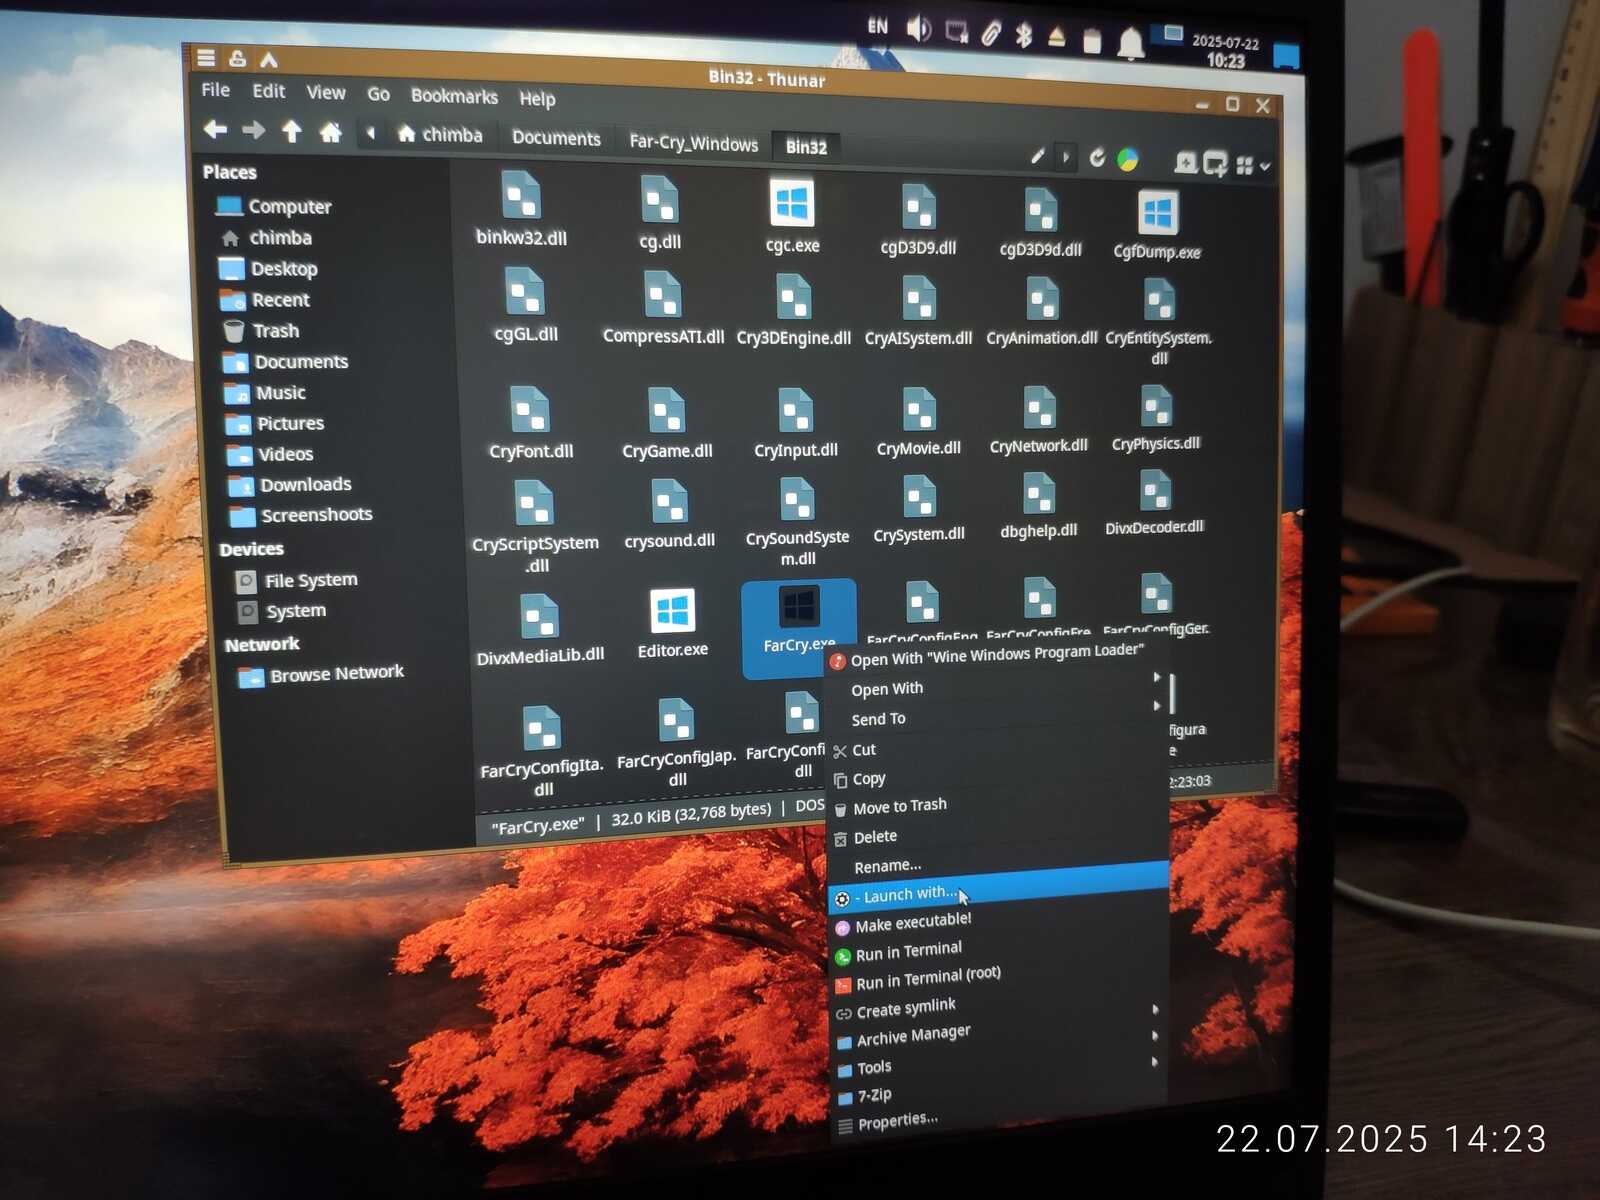Expand the Tools submenu in context menu
The height and width of the screenshot is (1200, 1600).
[999, 1065]
